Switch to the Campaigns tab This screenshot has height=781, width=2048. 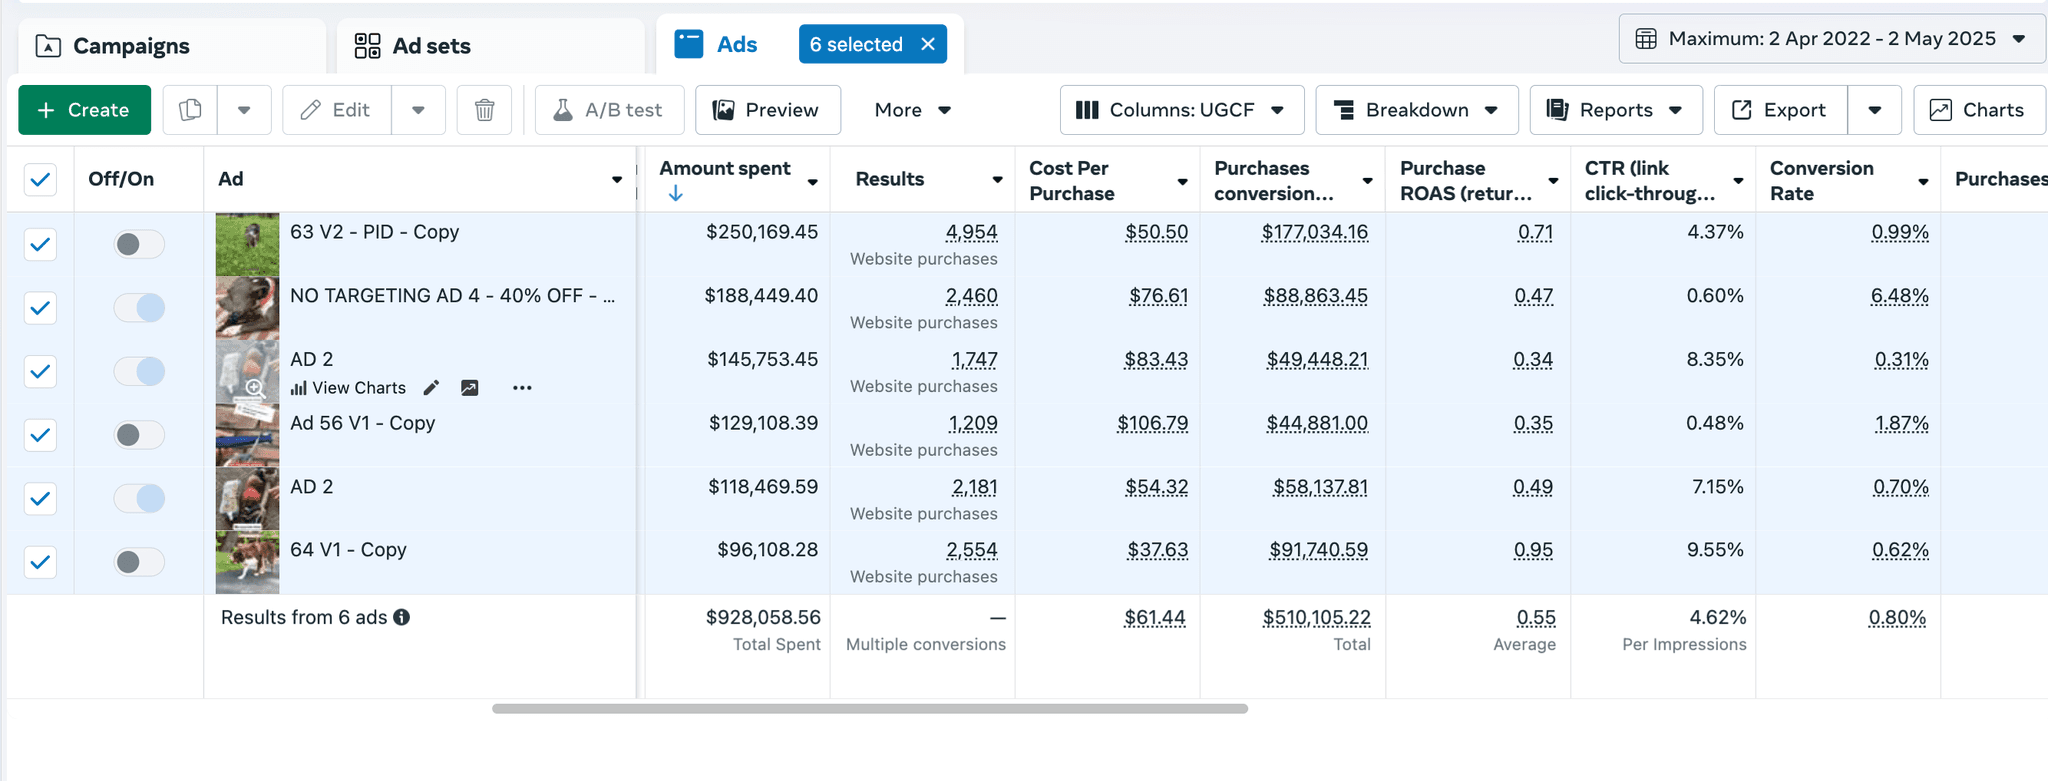[172, 46]
